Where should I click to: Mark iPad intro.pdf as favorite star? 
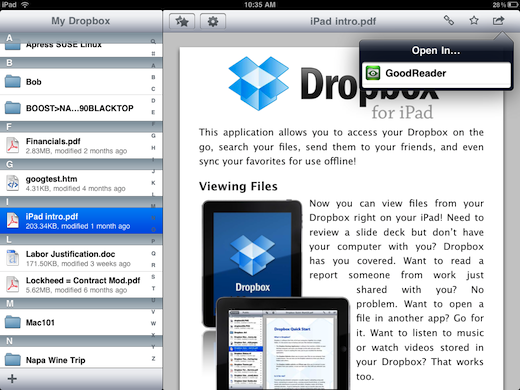point(474,21)
